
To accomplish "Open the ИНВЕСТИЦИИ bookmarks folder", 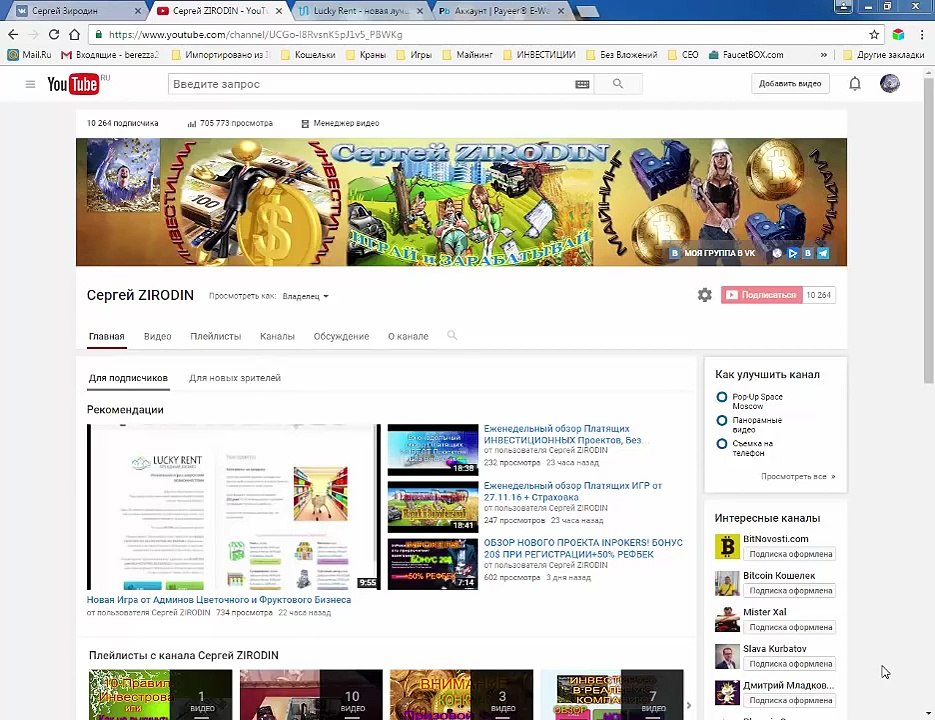I will pos(540,55).
